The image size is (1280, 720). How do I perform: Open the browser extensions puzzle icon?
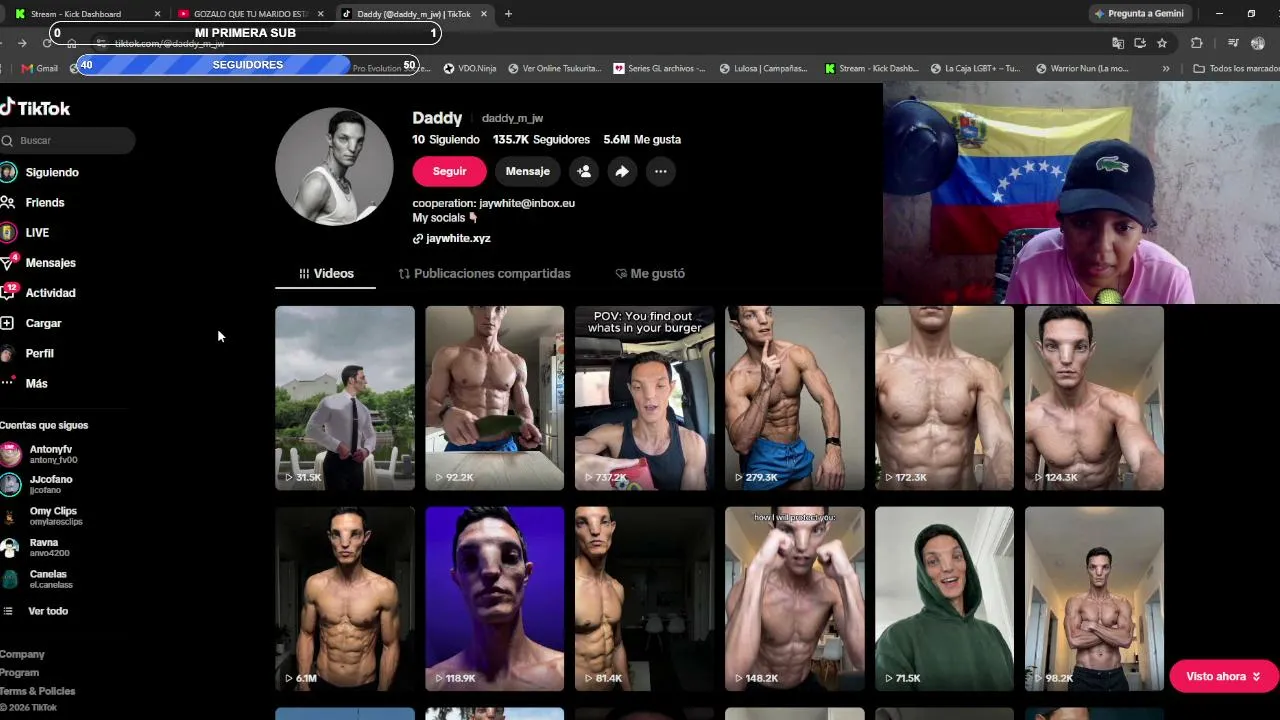click(1196, 43)
